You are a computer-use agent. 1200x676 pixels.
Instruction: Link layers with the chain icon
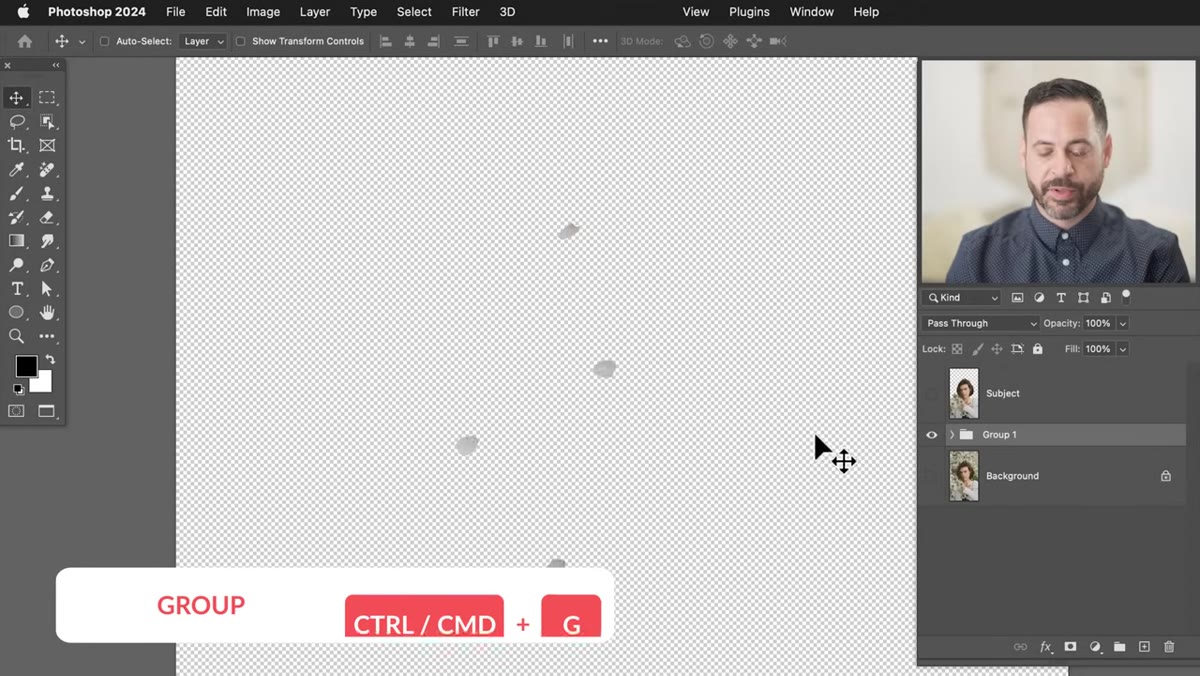[1020, 647]
